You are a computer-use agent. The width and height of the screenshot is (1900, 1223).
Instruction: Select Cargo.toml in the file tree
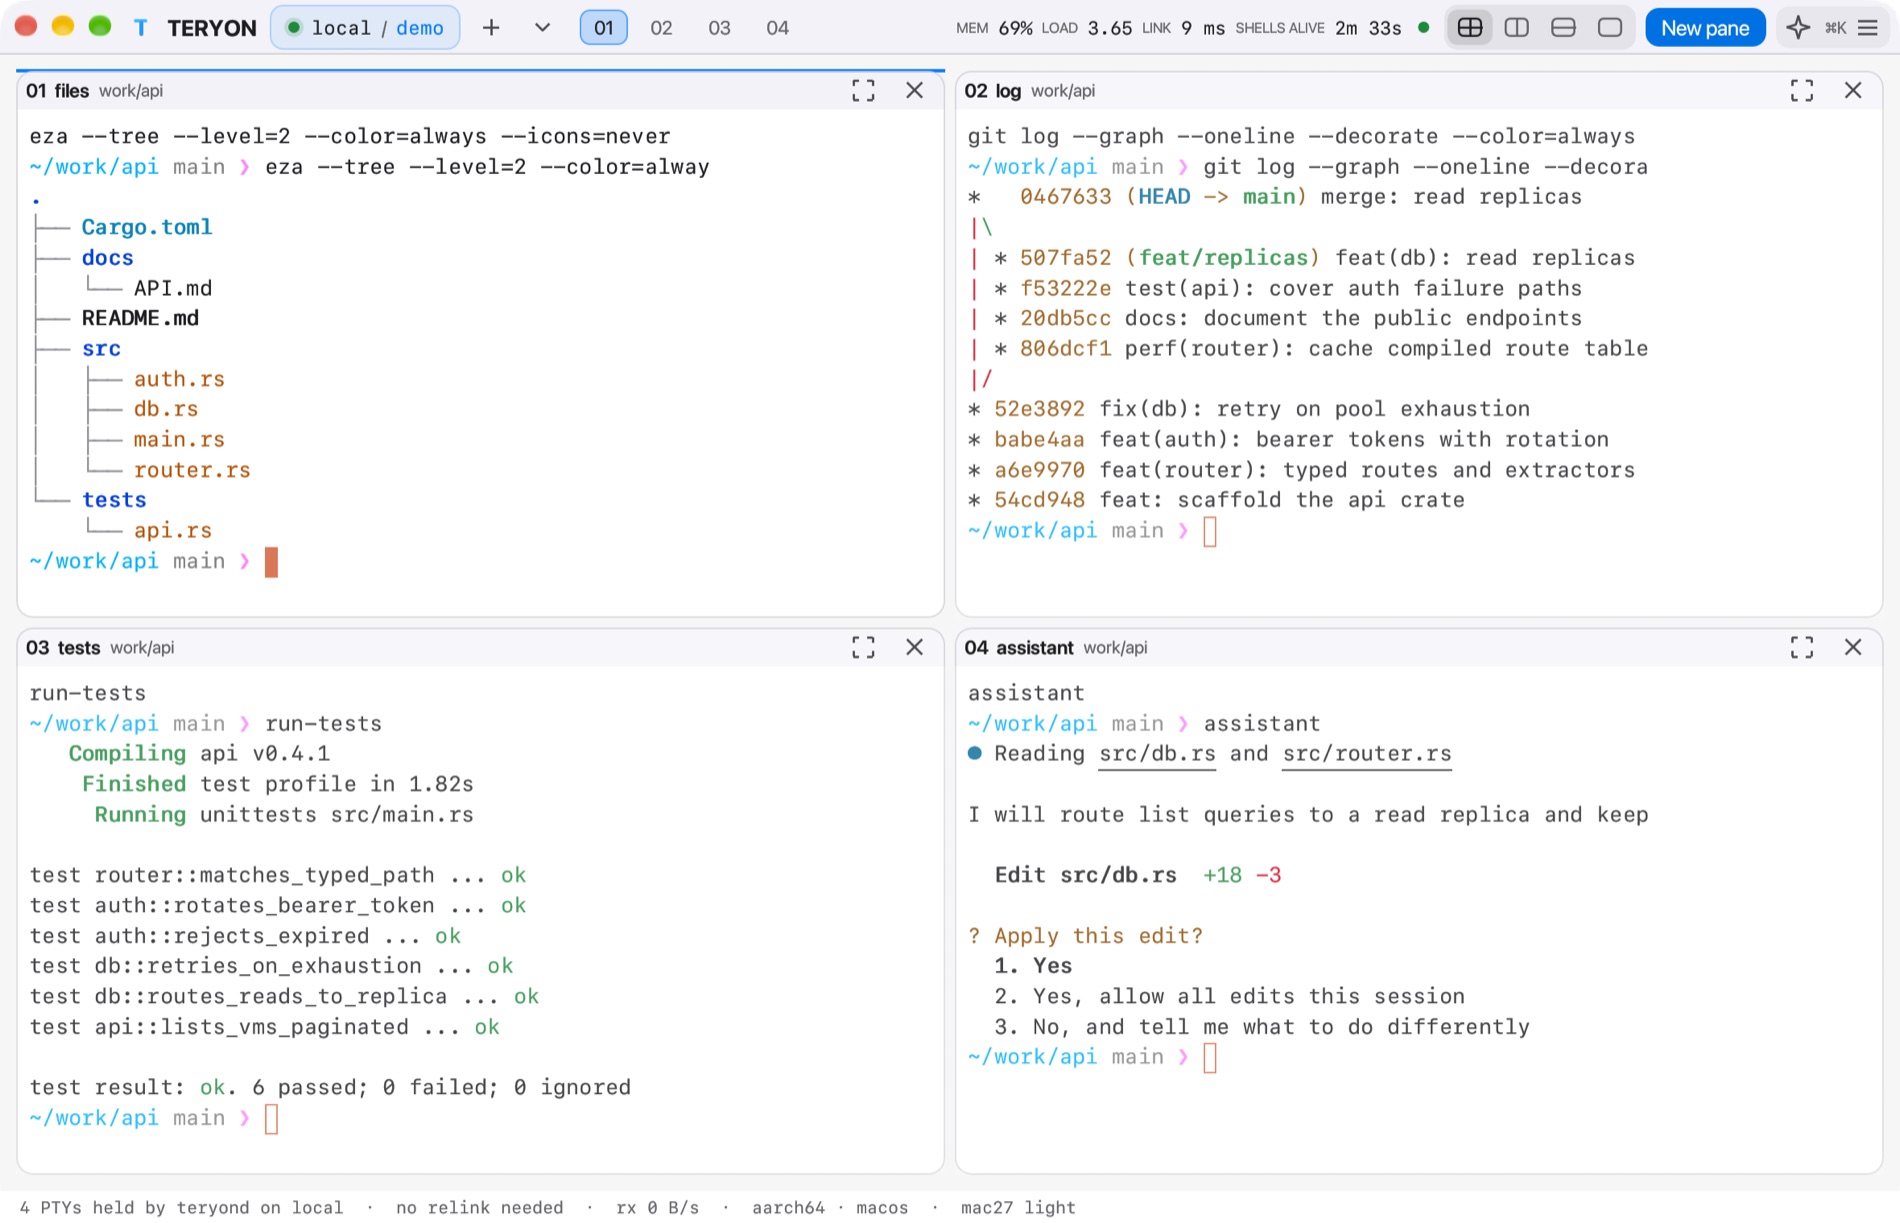[x=147, y=227]
